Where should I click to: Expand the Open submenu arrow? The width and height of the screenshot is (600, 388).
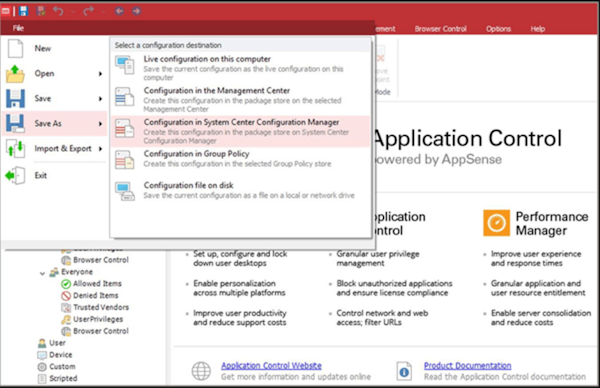100,74
